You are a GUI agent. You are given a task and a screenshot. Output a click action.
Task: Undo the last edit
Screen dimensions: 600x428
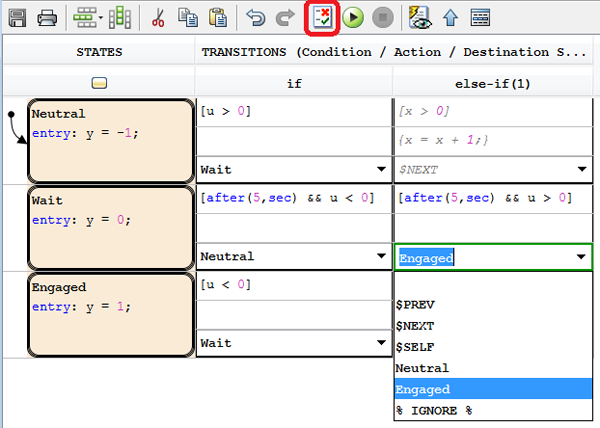256,17
